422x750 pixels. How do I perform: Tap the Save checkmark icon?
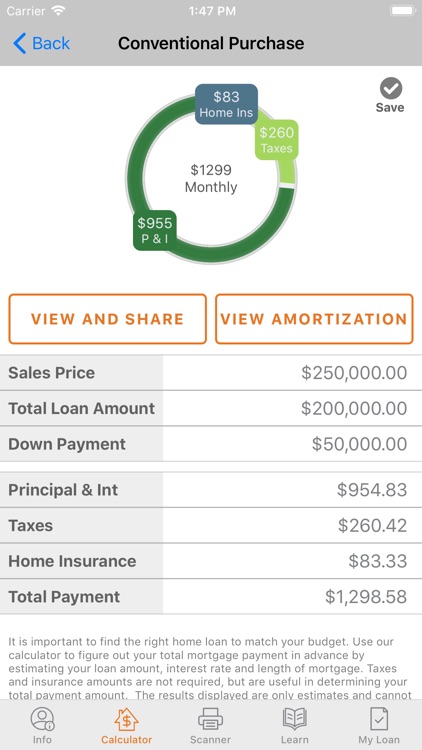pyautogui.click(x=391, y=88)
